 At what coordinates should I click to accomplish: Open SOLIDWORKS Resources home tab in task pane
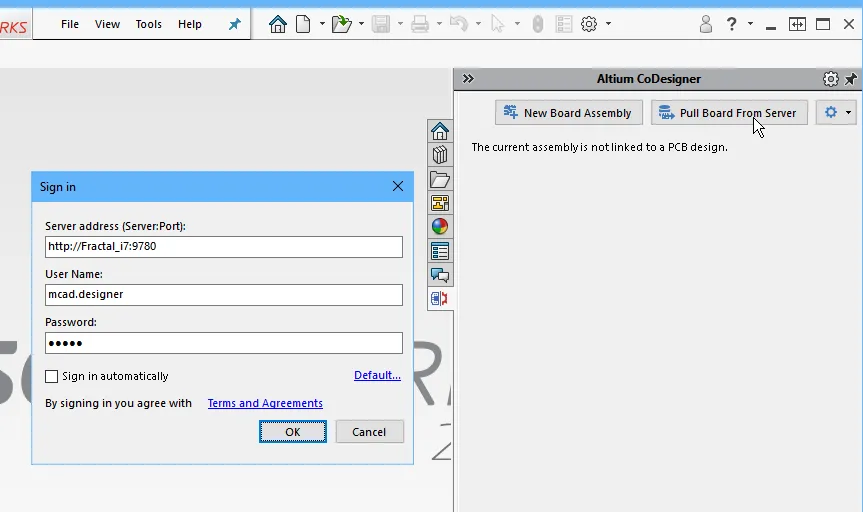[440, 132]
